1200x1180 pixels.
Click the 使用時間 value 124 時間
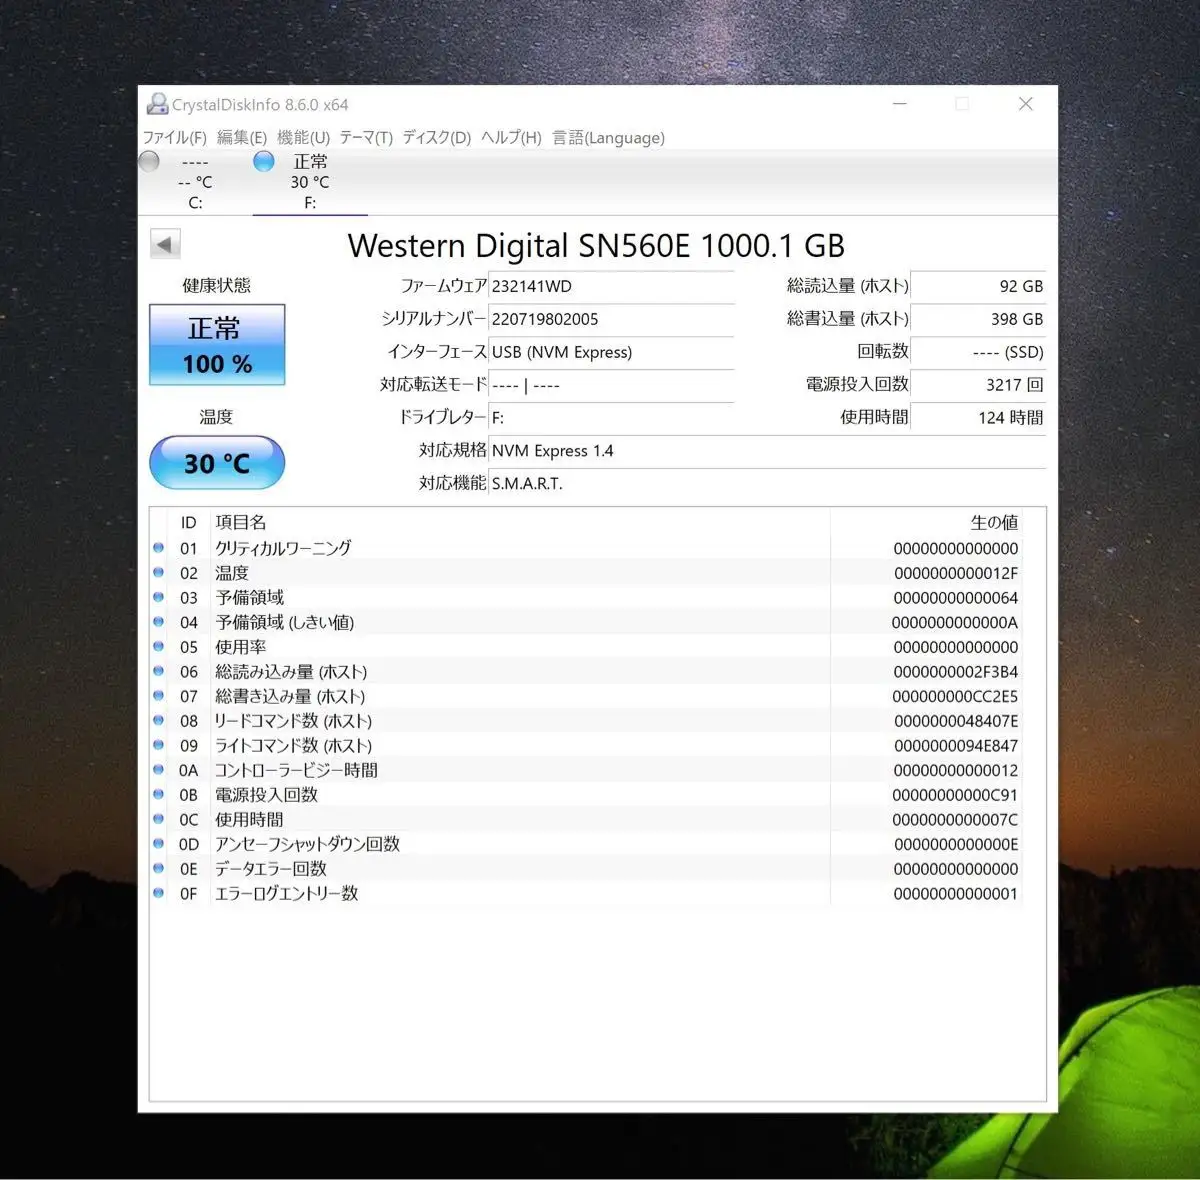(979, 417)
